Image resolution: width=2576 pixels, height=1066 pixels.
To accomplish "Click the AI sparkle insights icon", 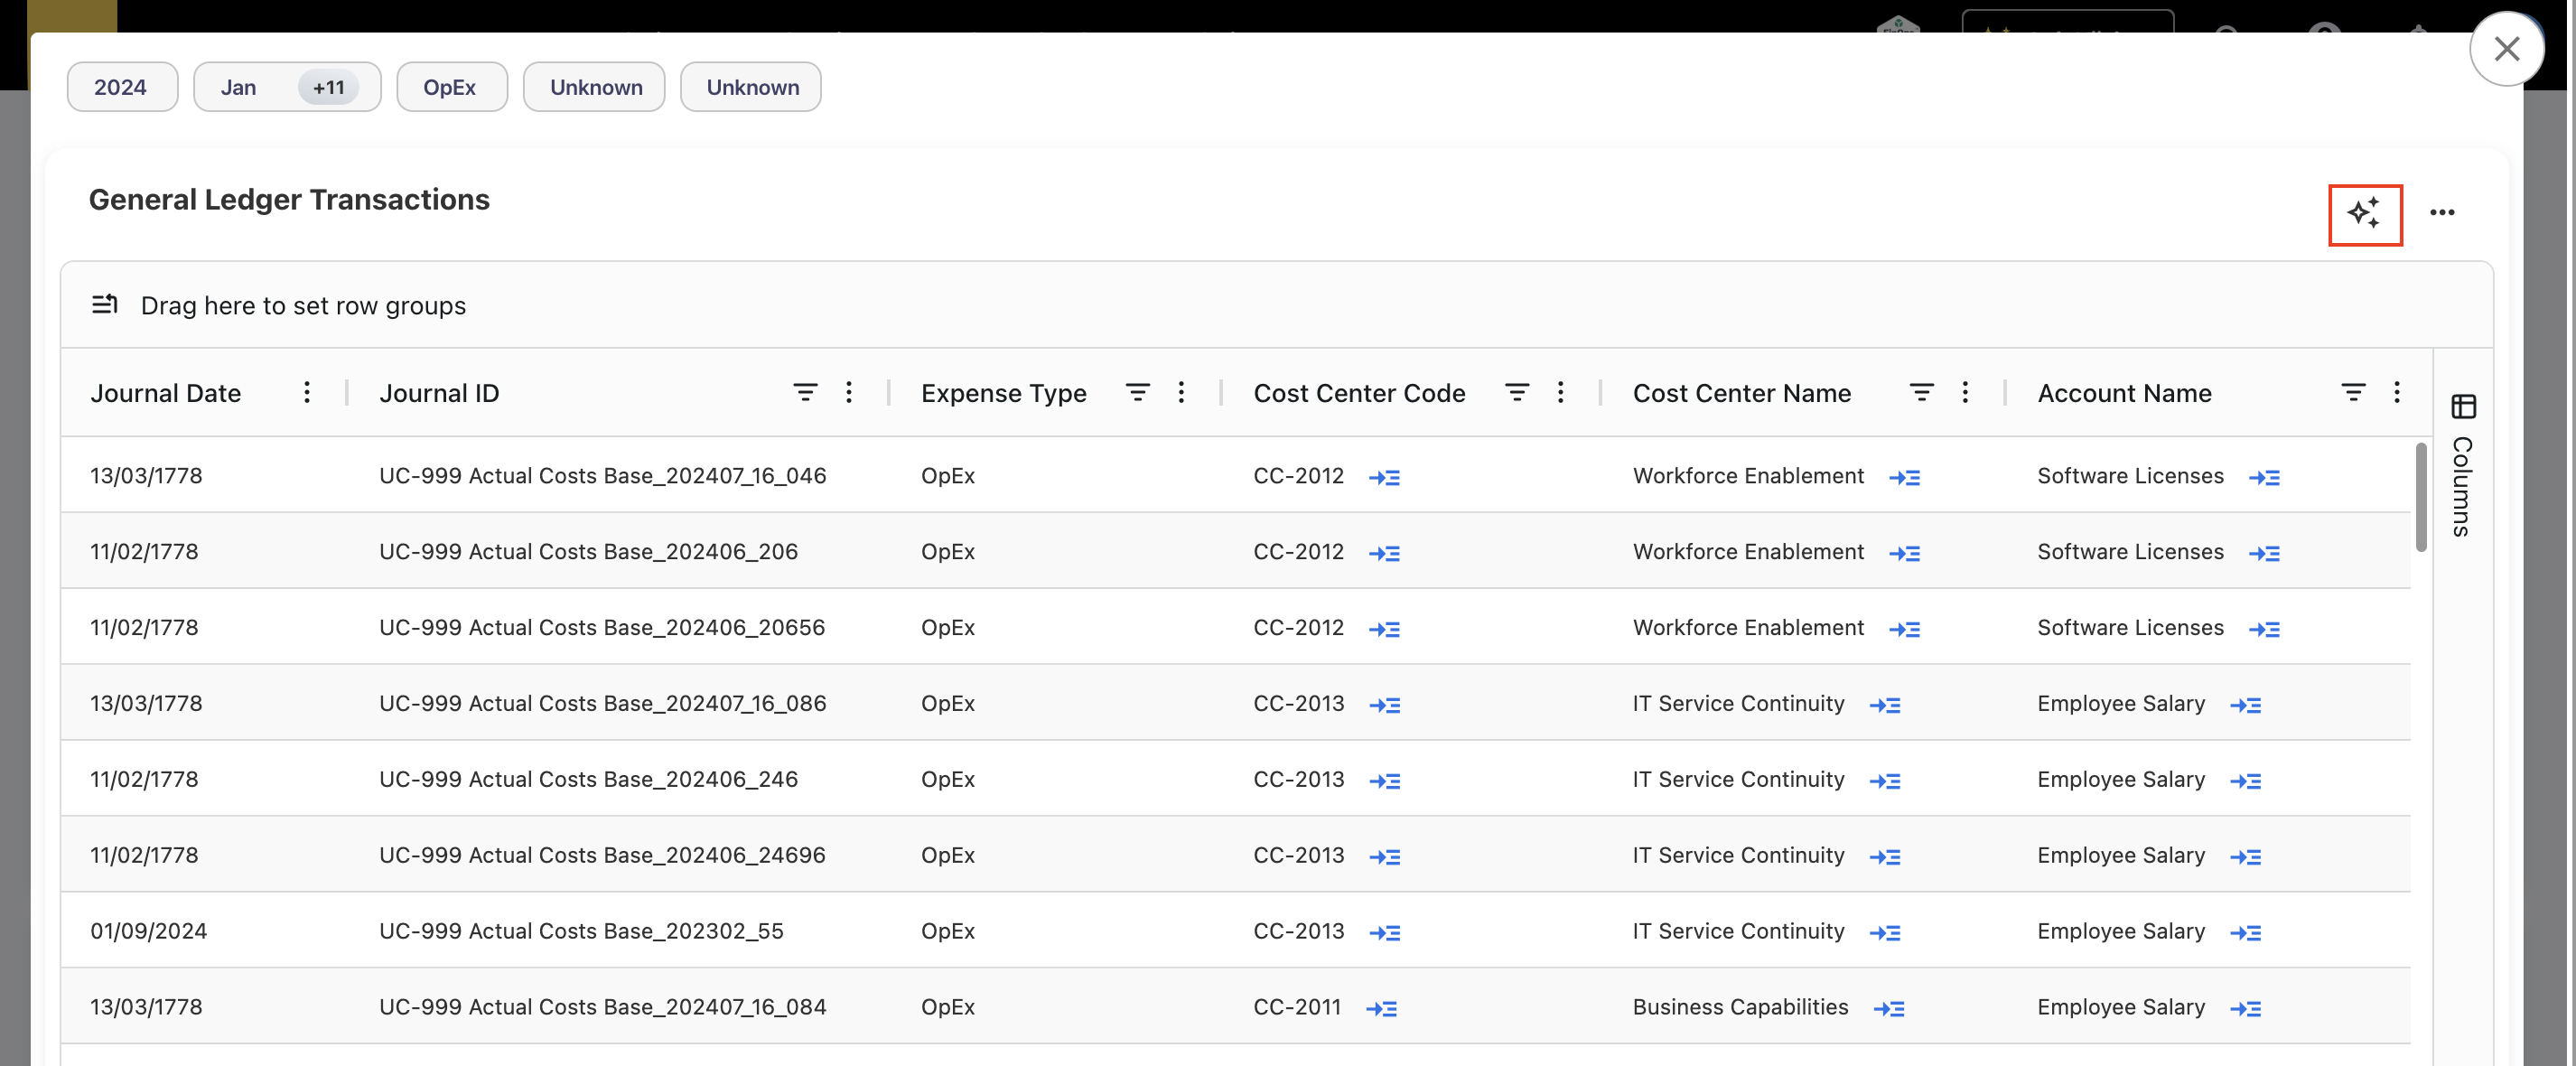I will (2364, 213).
